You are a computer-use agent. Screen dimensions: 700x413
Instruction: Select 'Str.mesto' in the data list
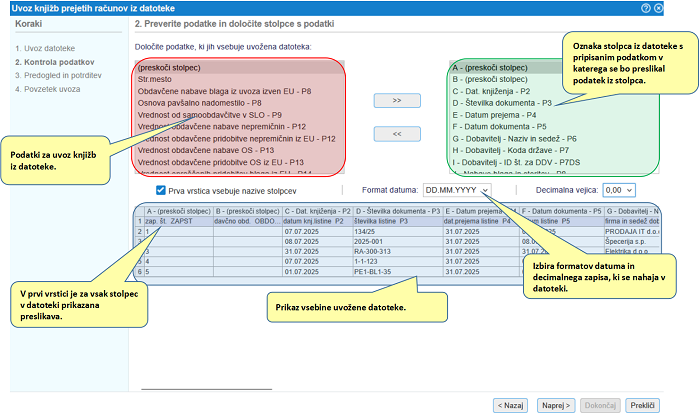(158, 78)
